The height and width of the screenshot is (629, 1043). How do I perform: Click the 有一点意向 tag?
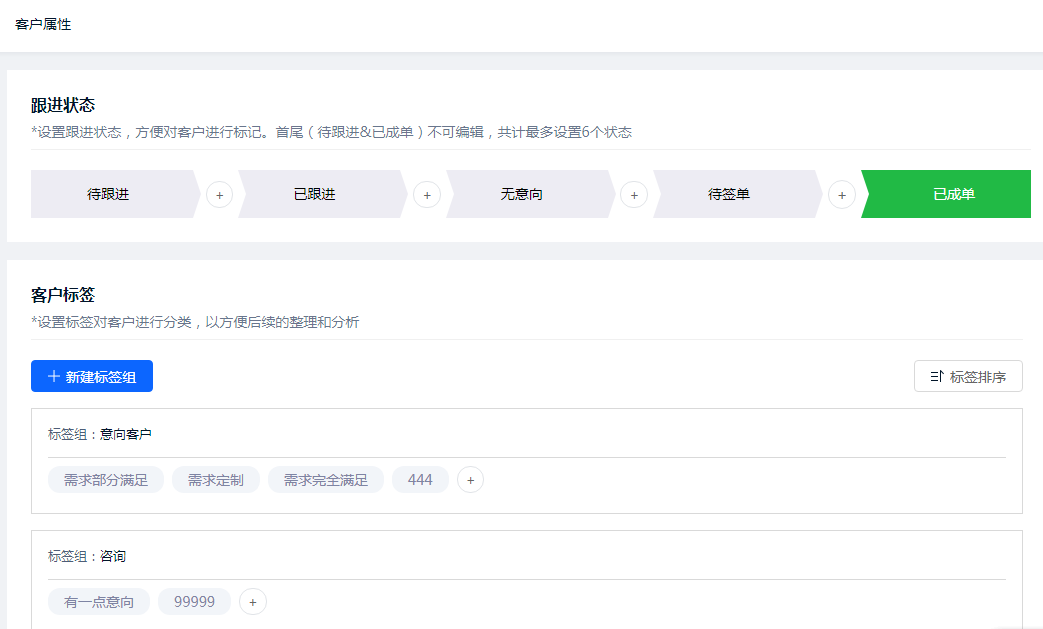tap(99, 601)
